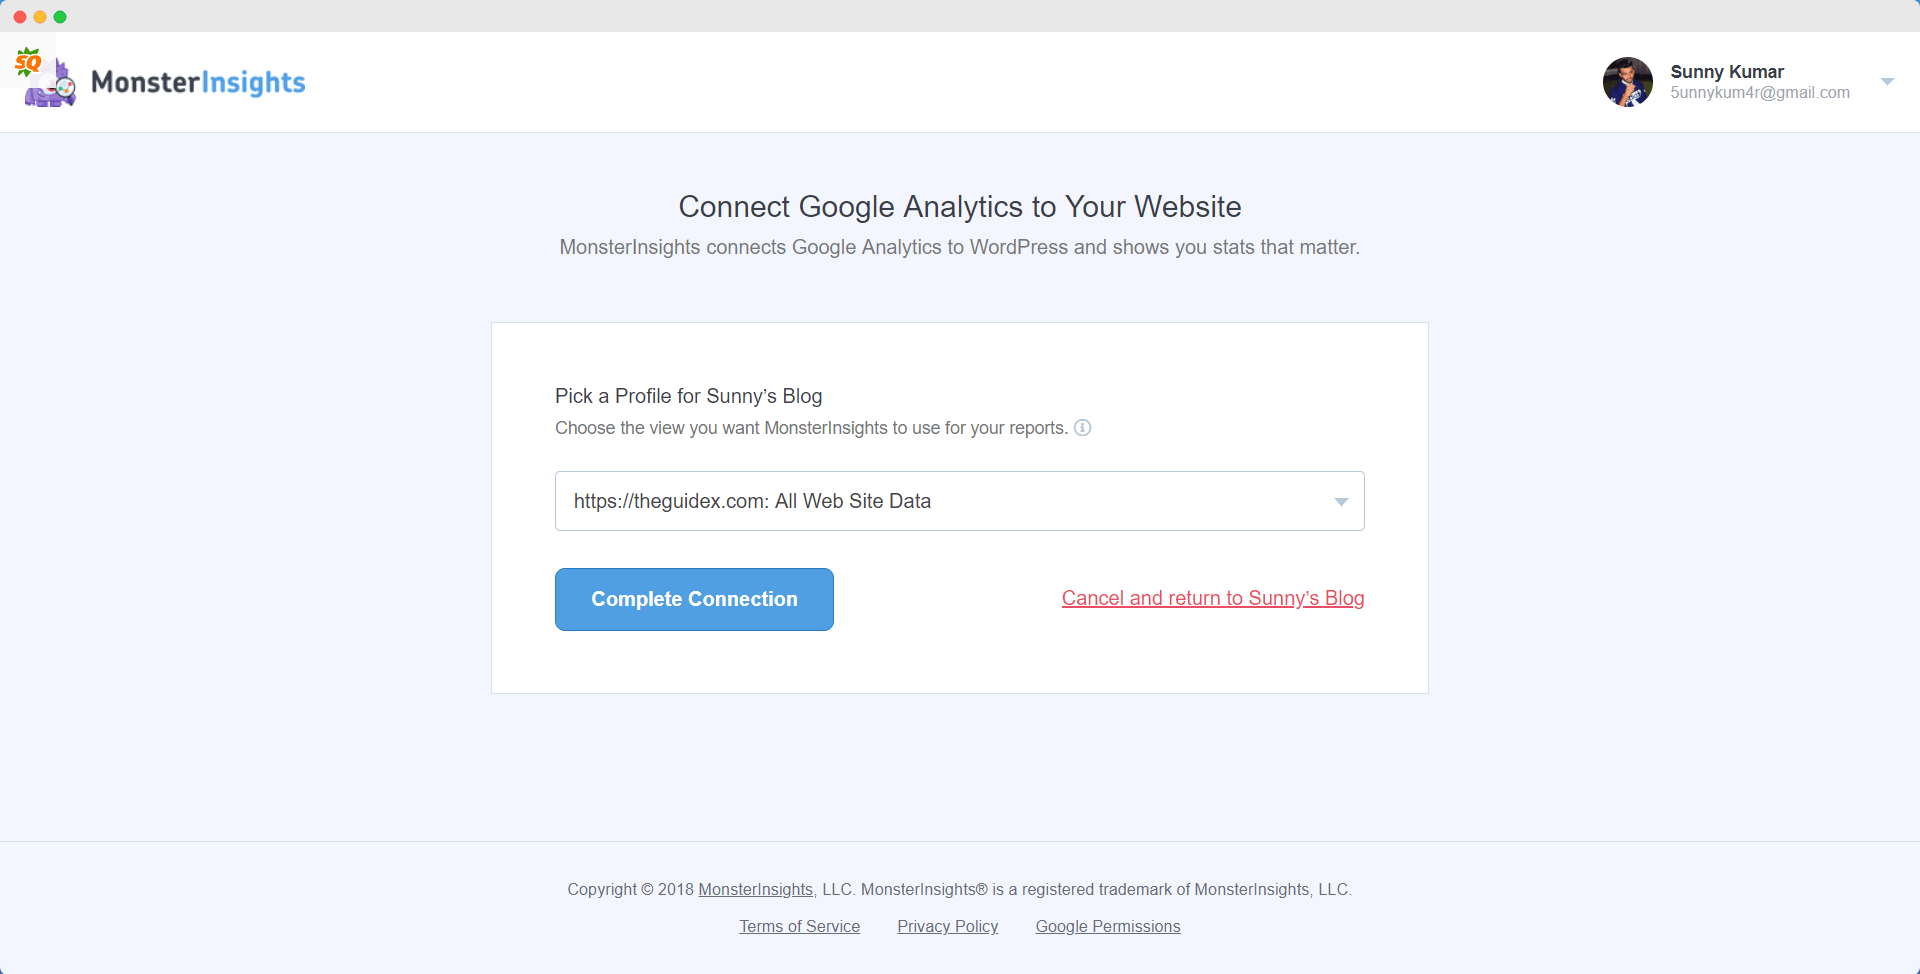Screen dimensions: 1920x974
Task: Click the MonsterInsights monster mascot logo
Action: (52, 86)
